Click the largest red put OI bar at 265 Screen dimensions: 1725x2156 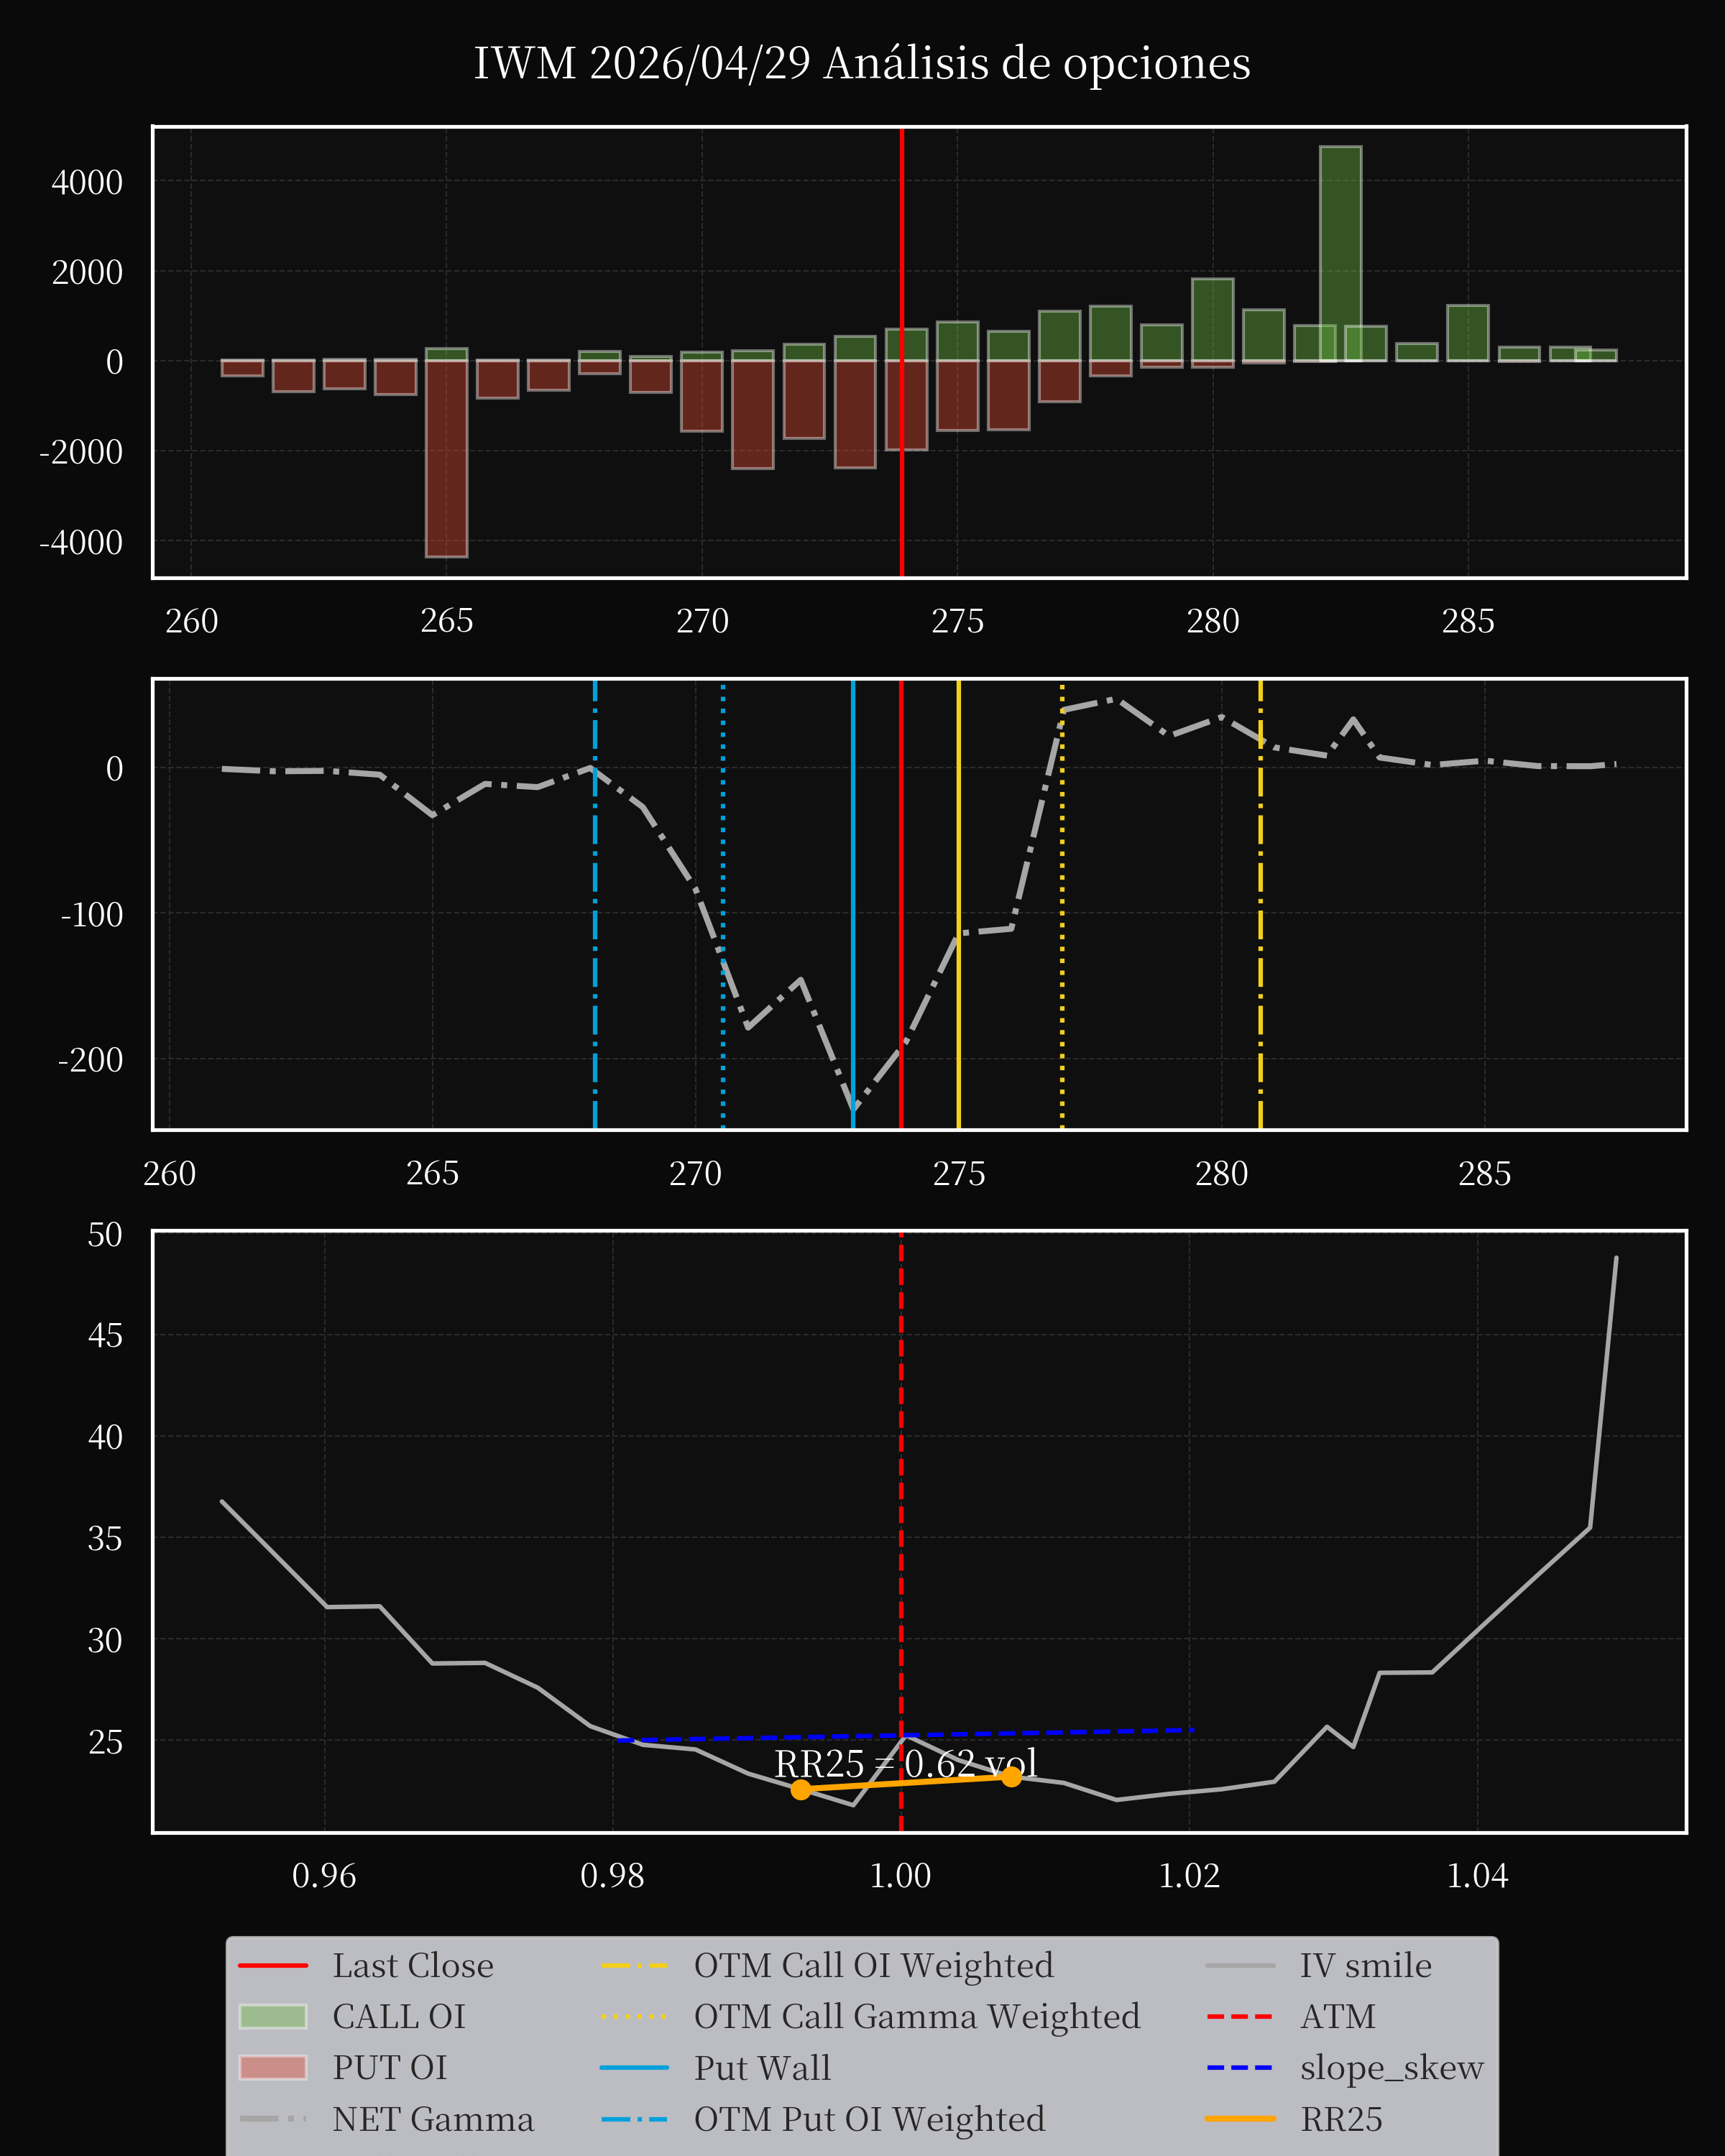[446, 458]
